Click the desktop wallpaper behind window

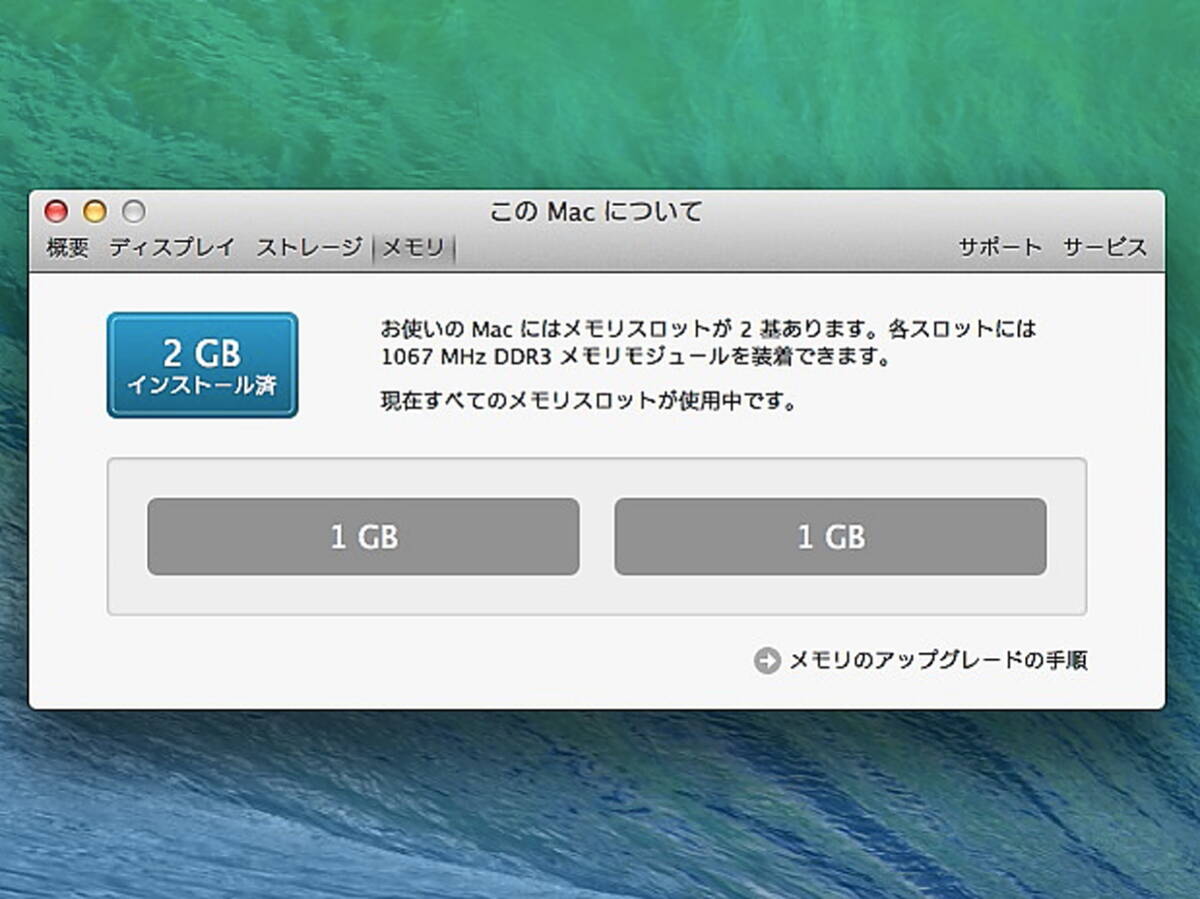coord(600,90)
